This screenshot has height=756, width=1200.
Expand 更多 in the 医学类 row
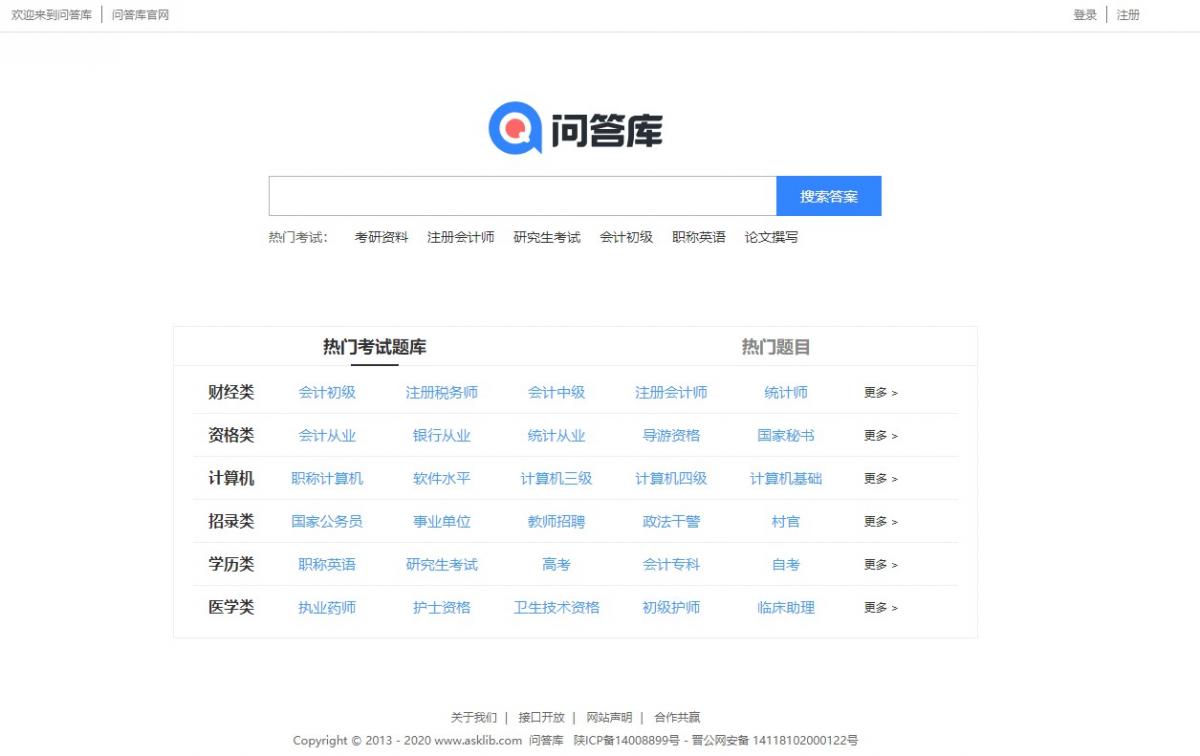[x=880, y=608]
